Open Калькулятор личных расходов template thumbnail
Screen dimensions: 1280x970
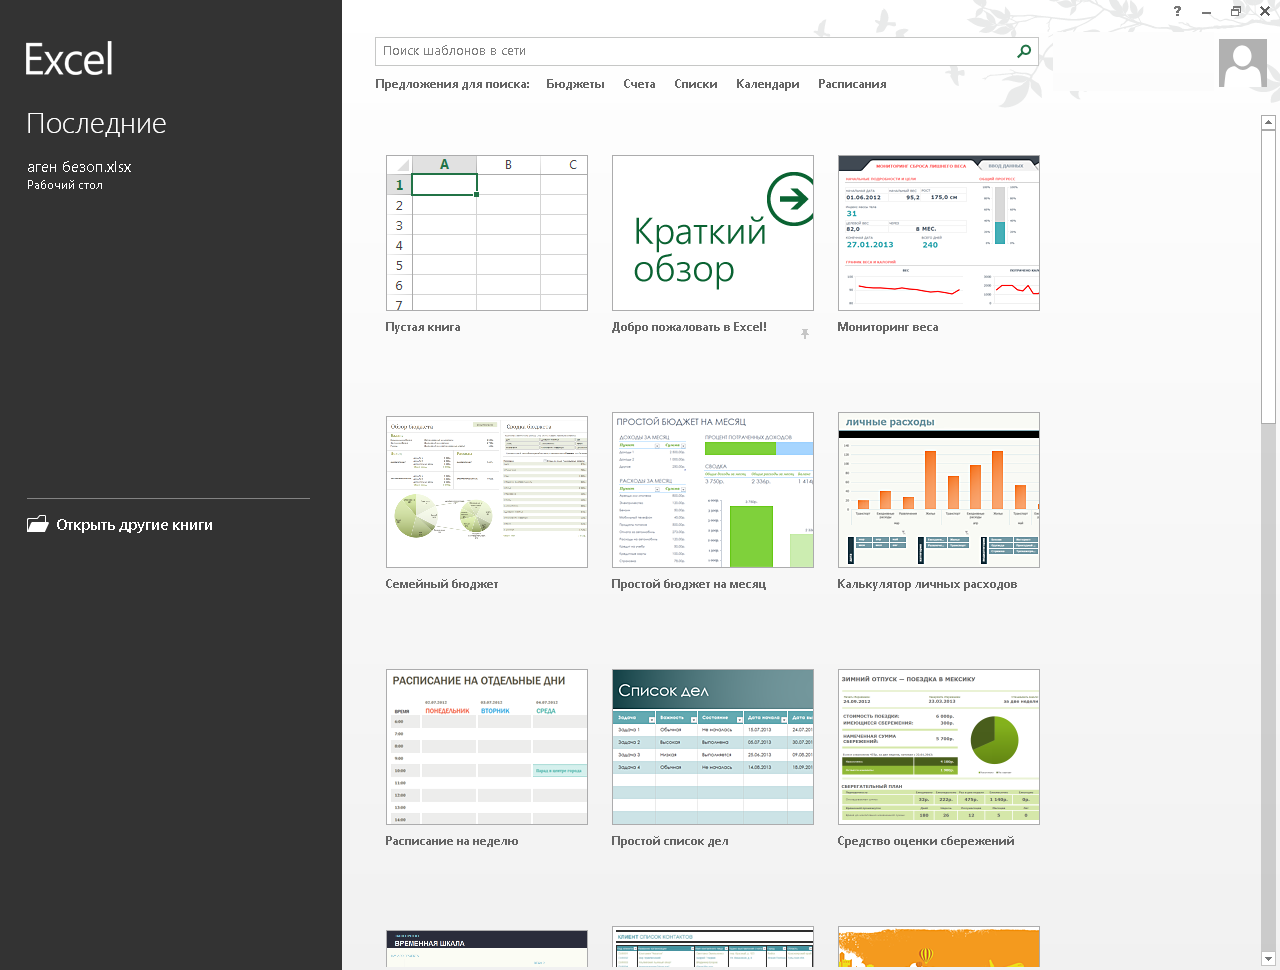[x=939, y=490]
